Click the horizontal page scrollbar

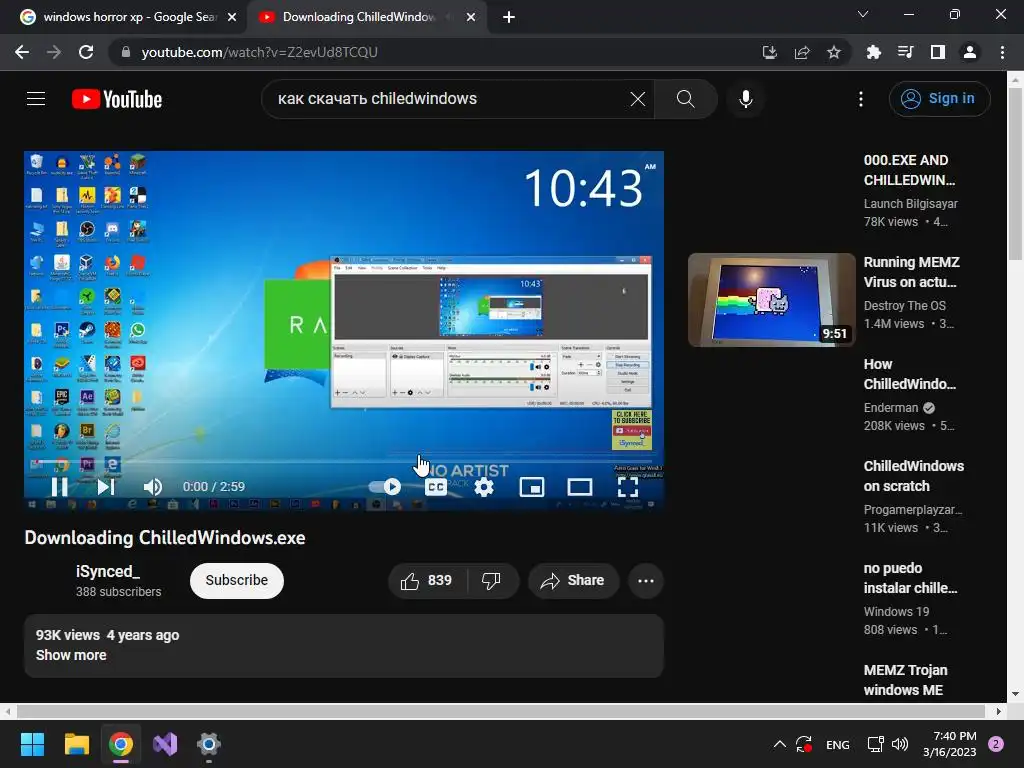tap(500, 711)
